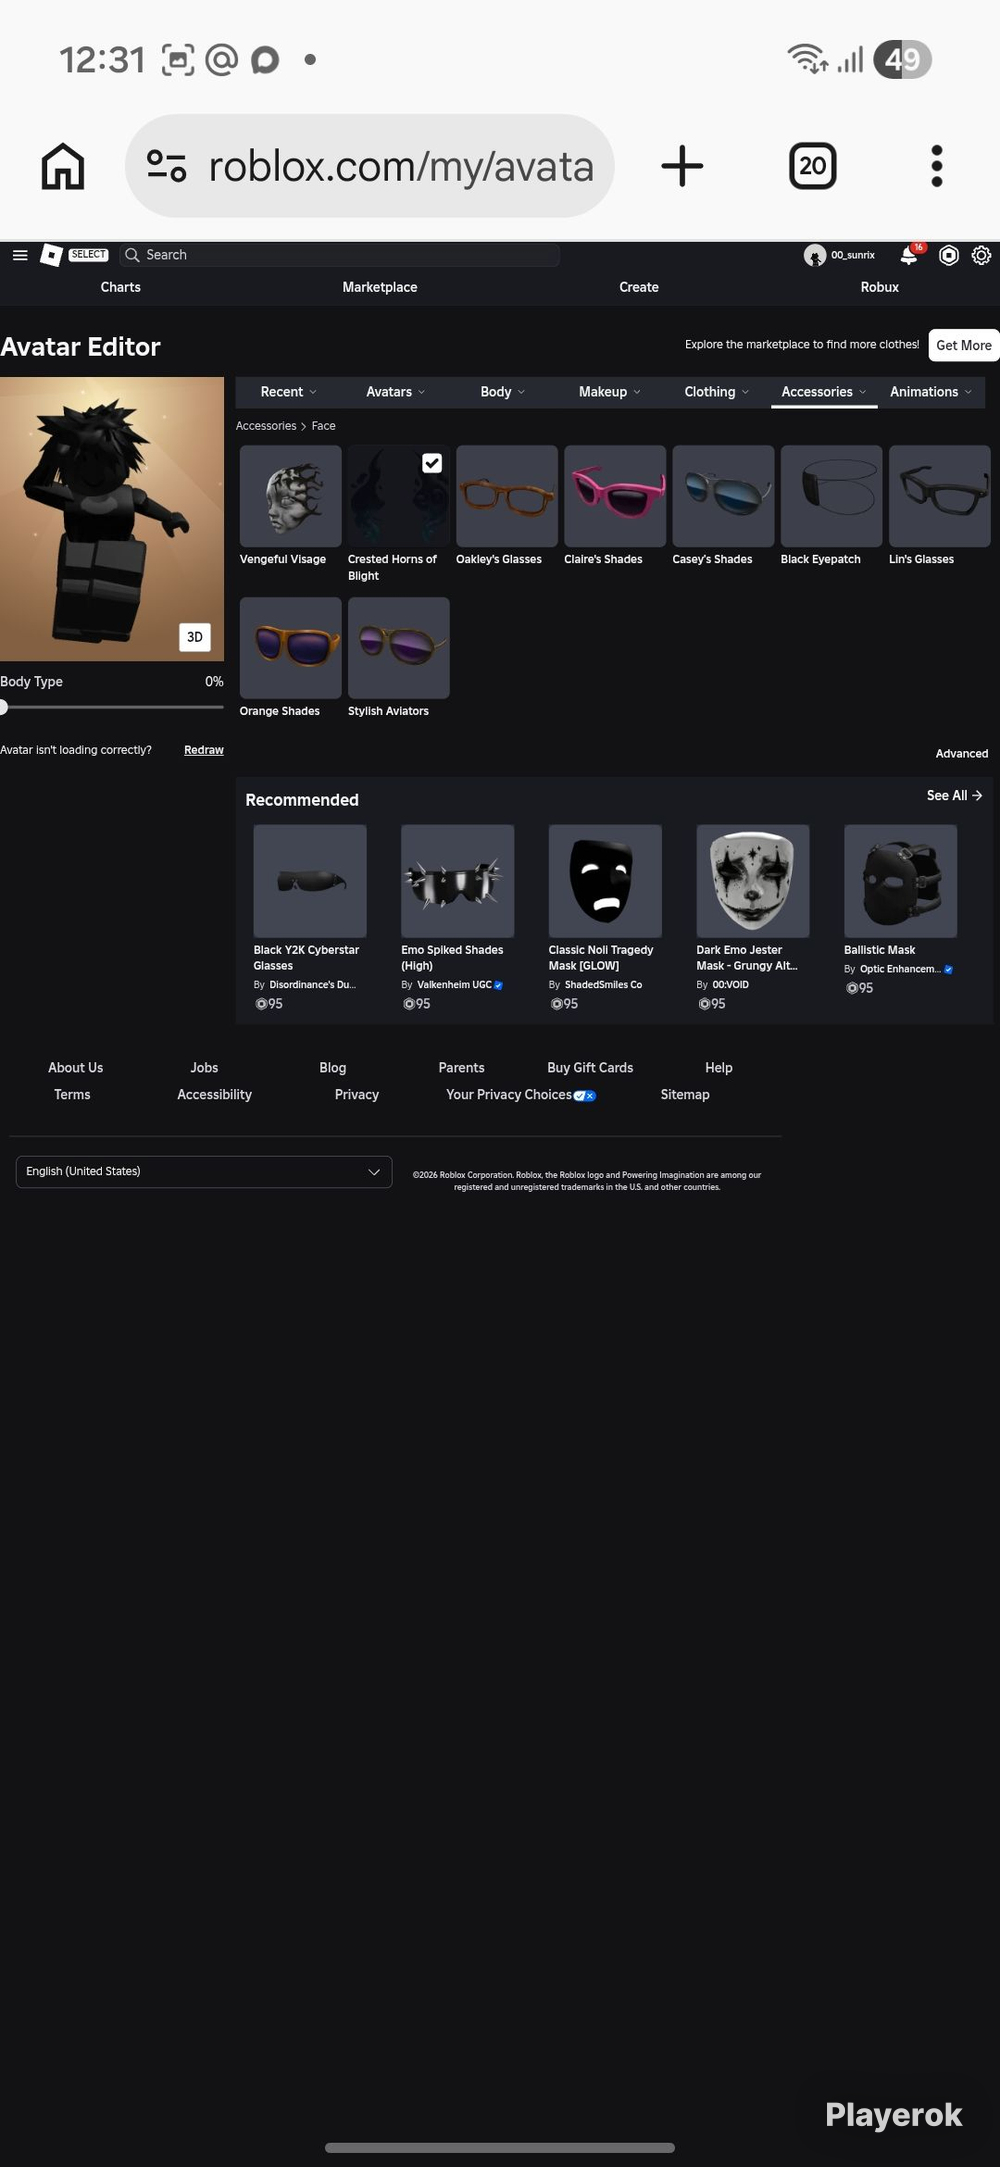Open the Help footer link

coord(719,1068)
